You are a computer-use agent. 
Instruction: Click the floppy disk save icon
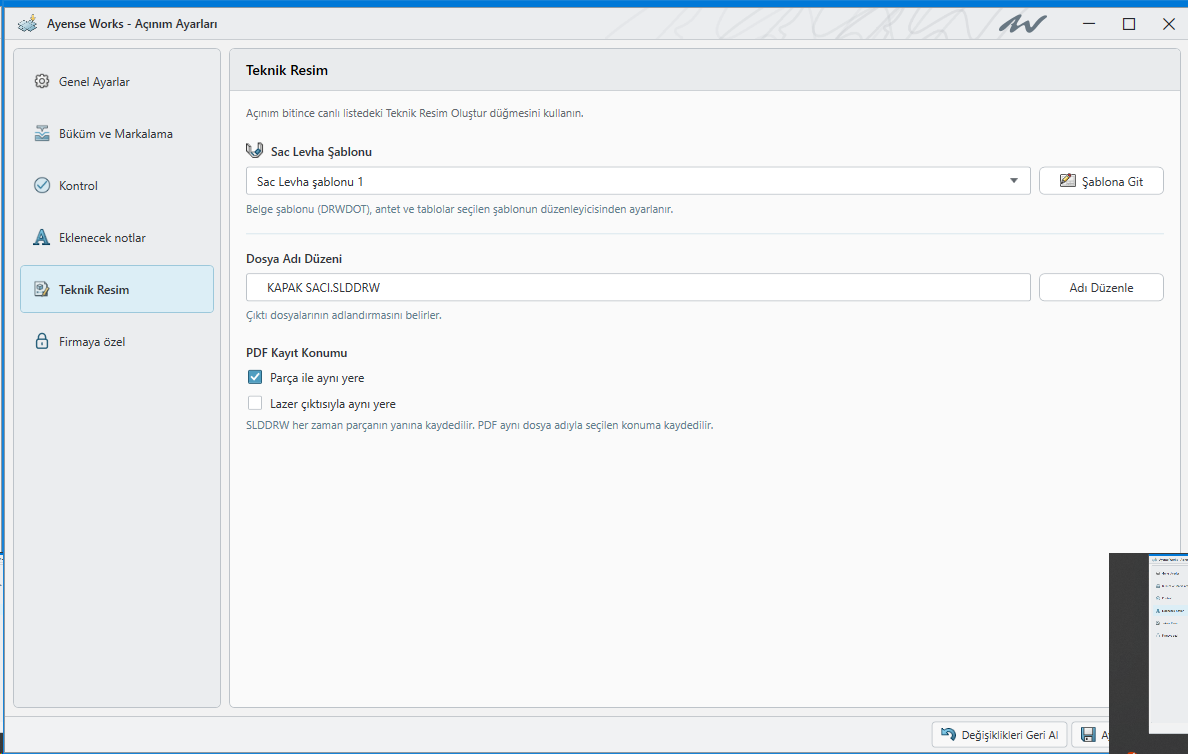coord(1089,734)
